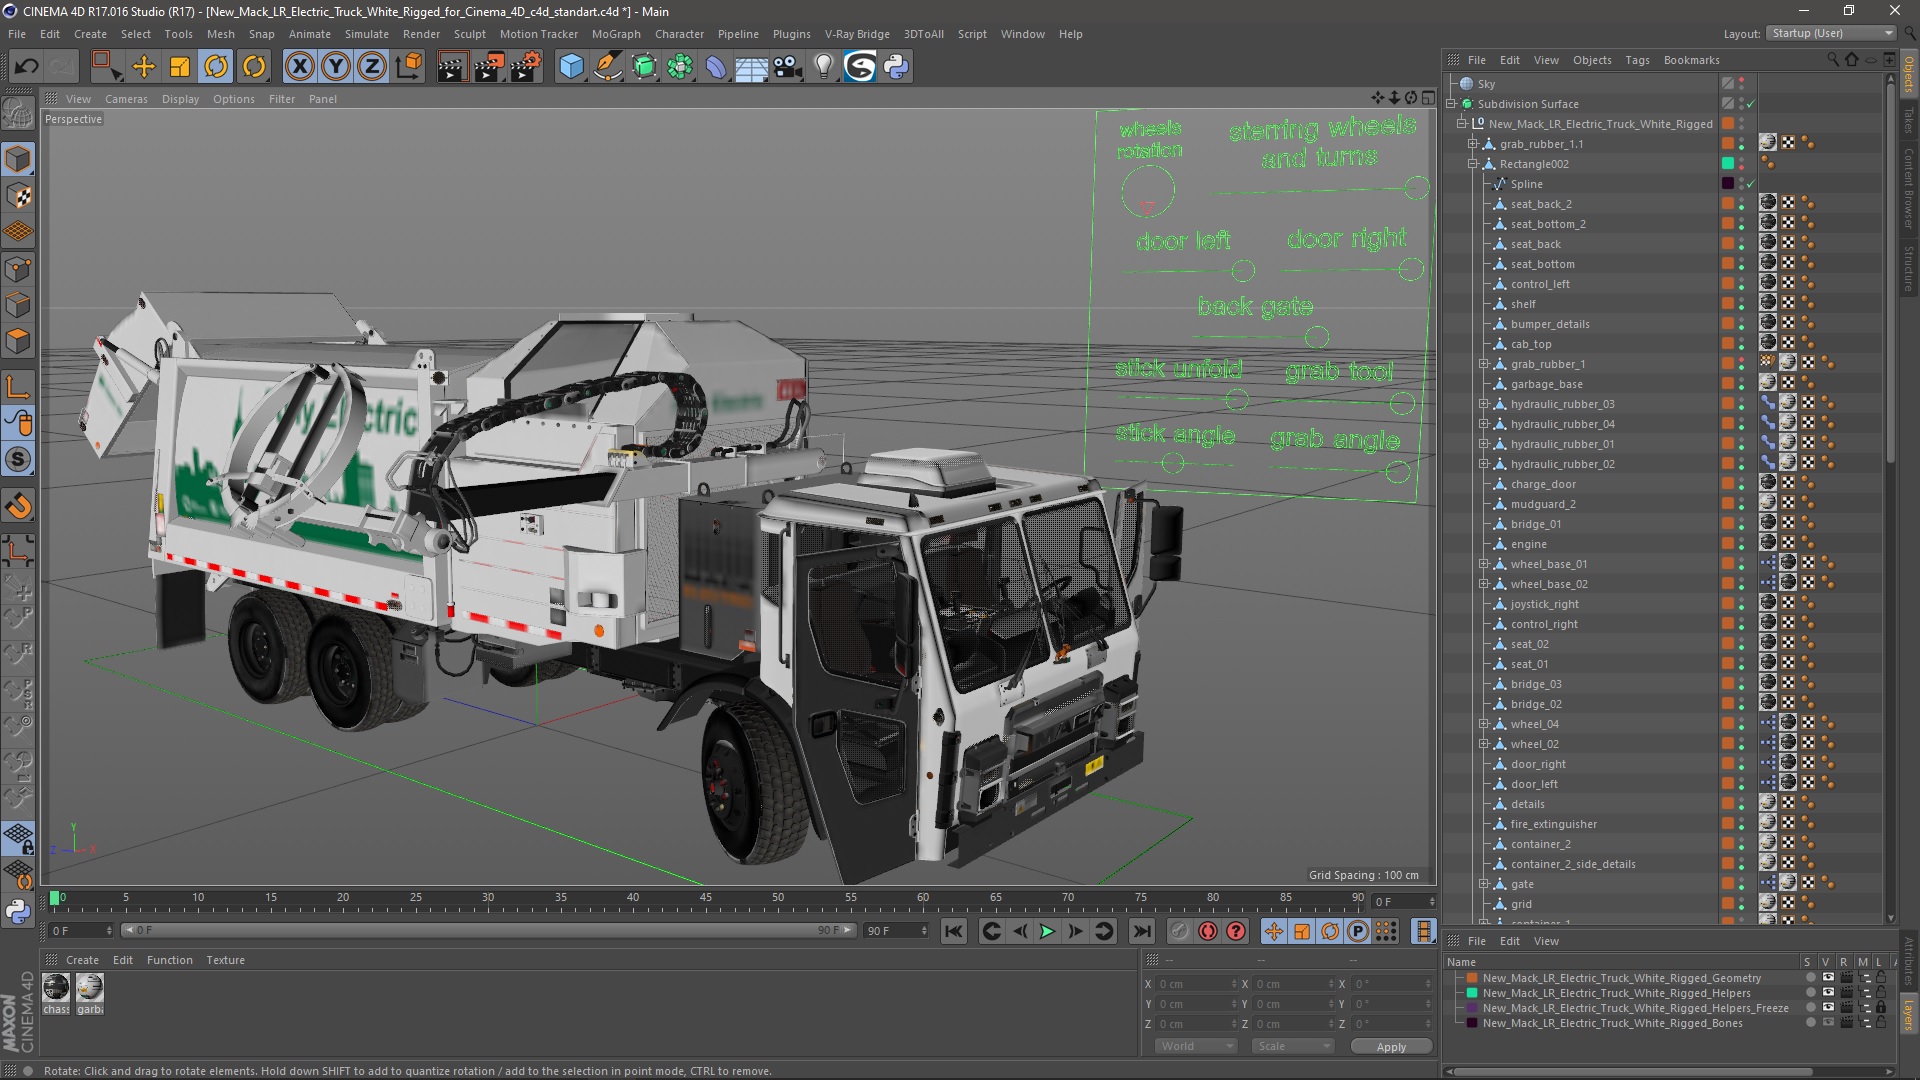The height and width of the screenshot is (1080, 1920).
Task: Open the Layout Startup dropdown
Action: [1830, 33]
